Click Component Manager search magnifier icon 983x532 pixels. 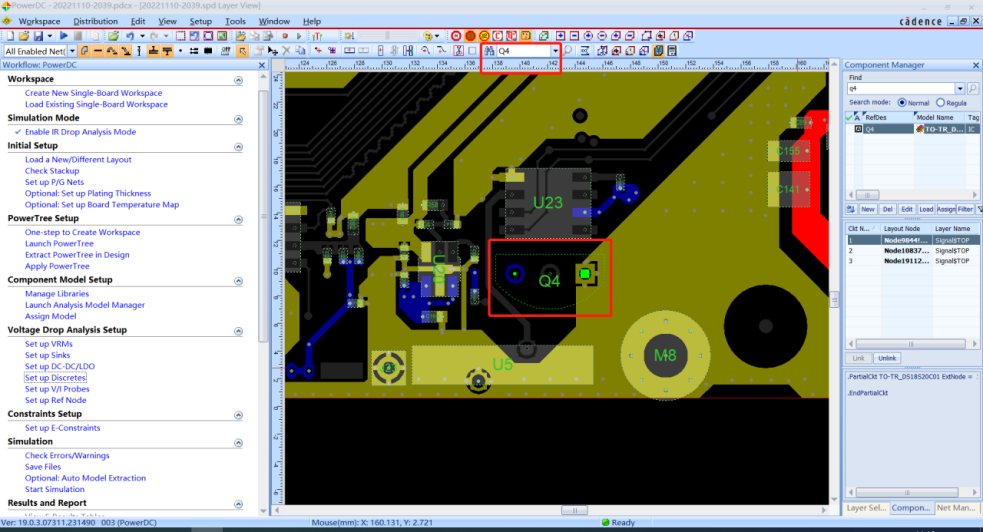pos(973,88)
